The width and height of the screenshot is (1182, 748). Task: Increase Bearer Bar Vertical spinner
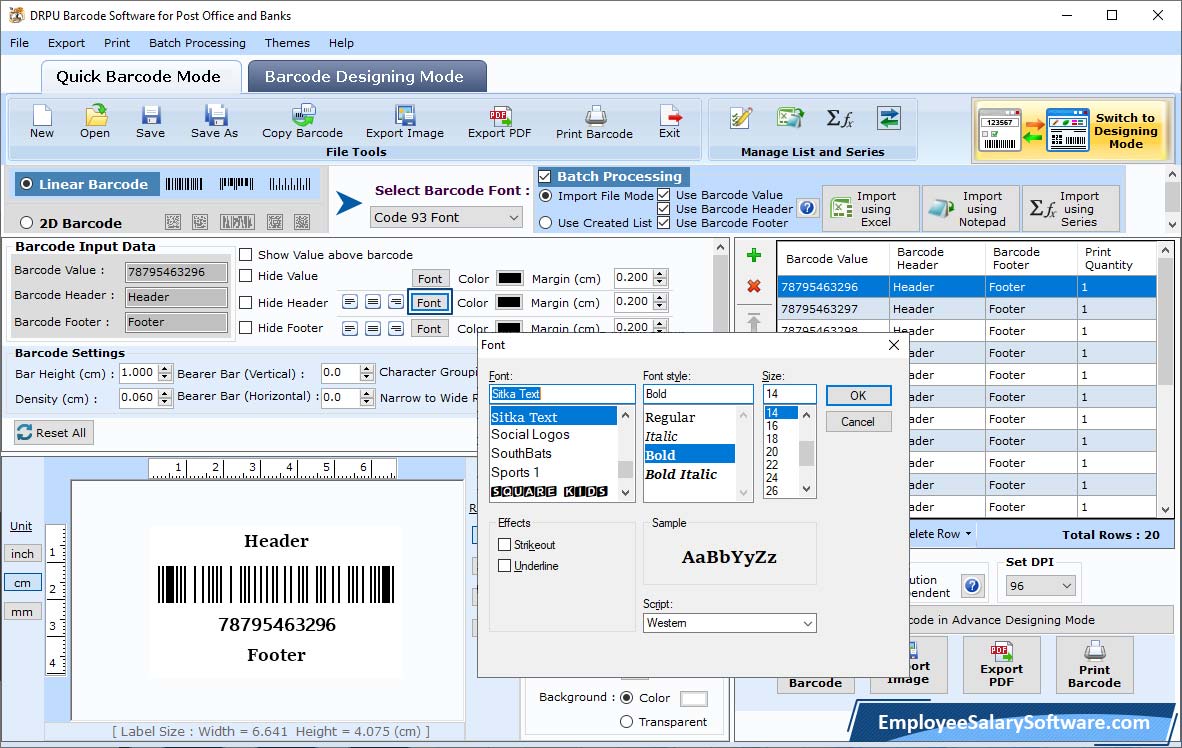[366, 368]
